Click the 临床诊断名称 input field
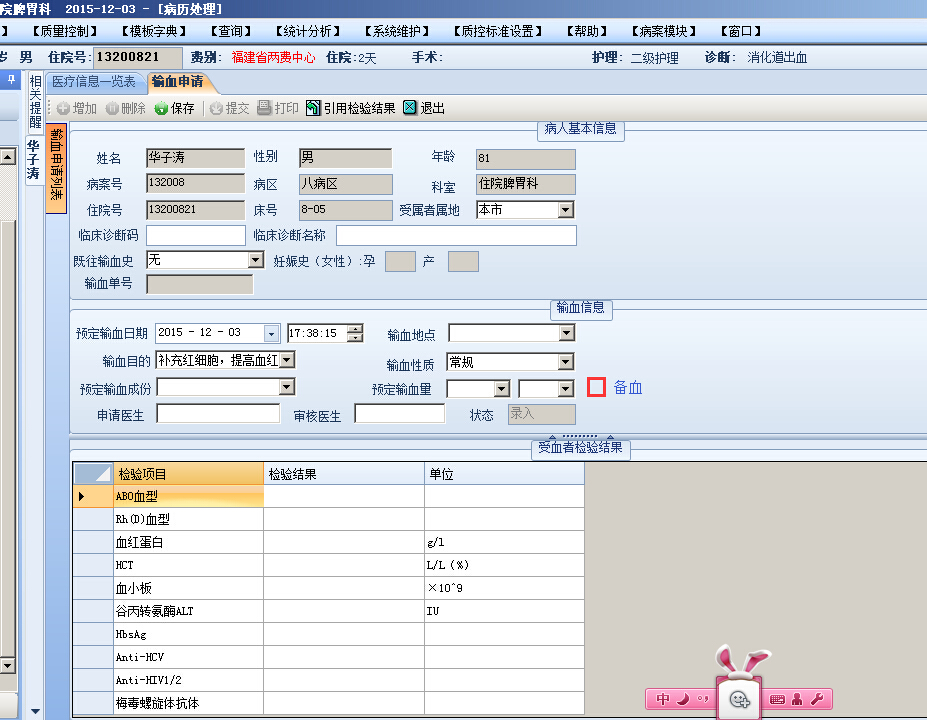Viewport: 927px width, 720px height. point(456,235)
